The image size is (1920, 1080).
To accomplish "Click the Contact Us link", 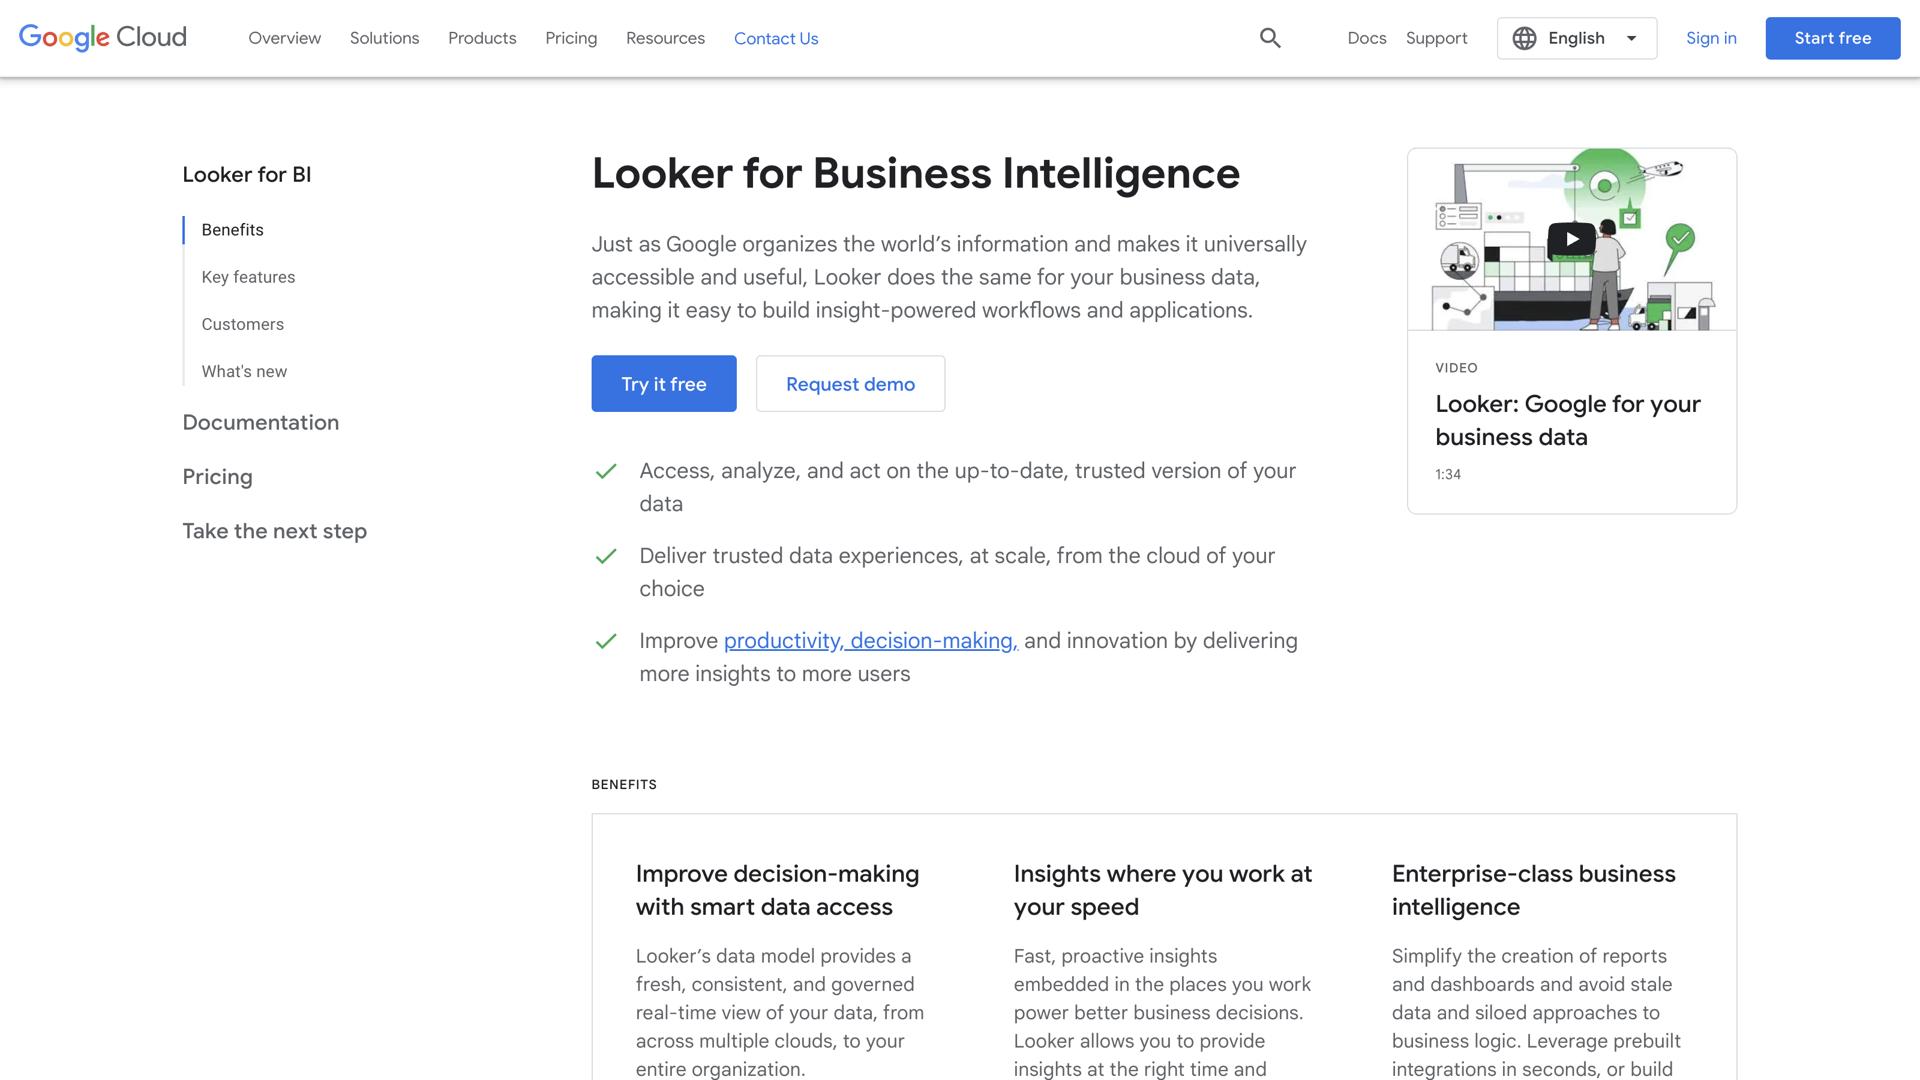I will point(776,38).
